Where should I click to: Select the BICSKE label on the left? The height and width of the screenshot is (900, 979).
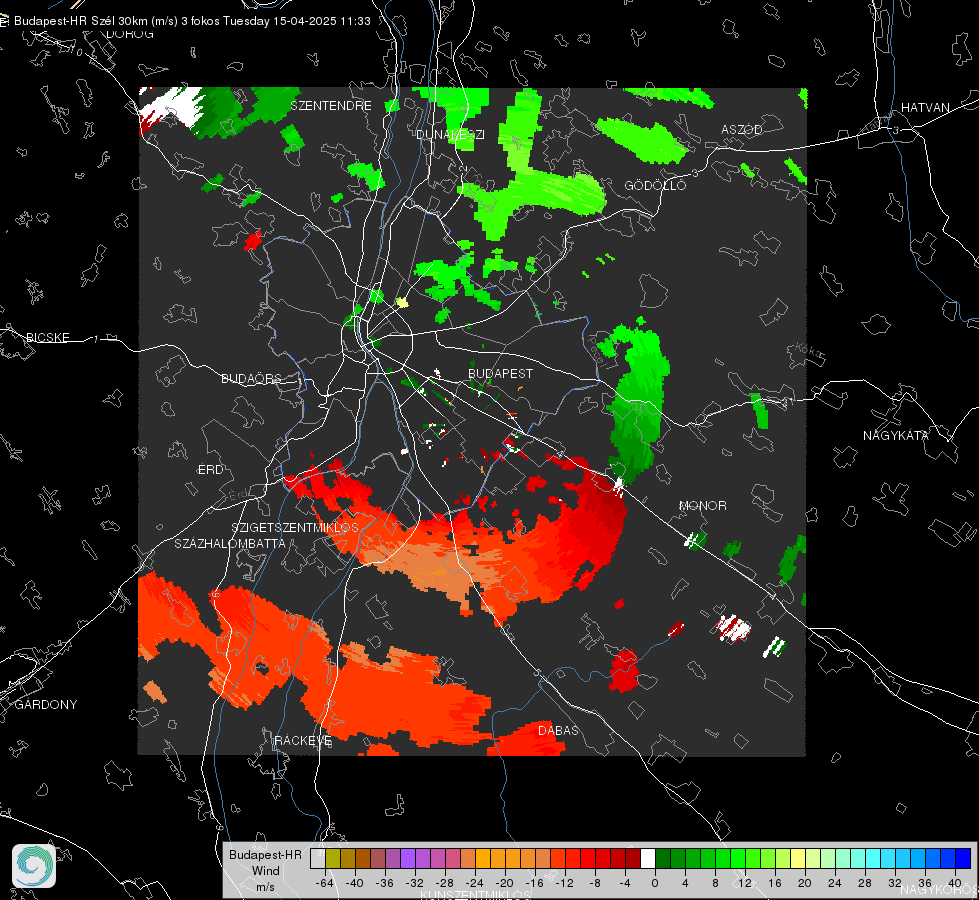[47, 337]
